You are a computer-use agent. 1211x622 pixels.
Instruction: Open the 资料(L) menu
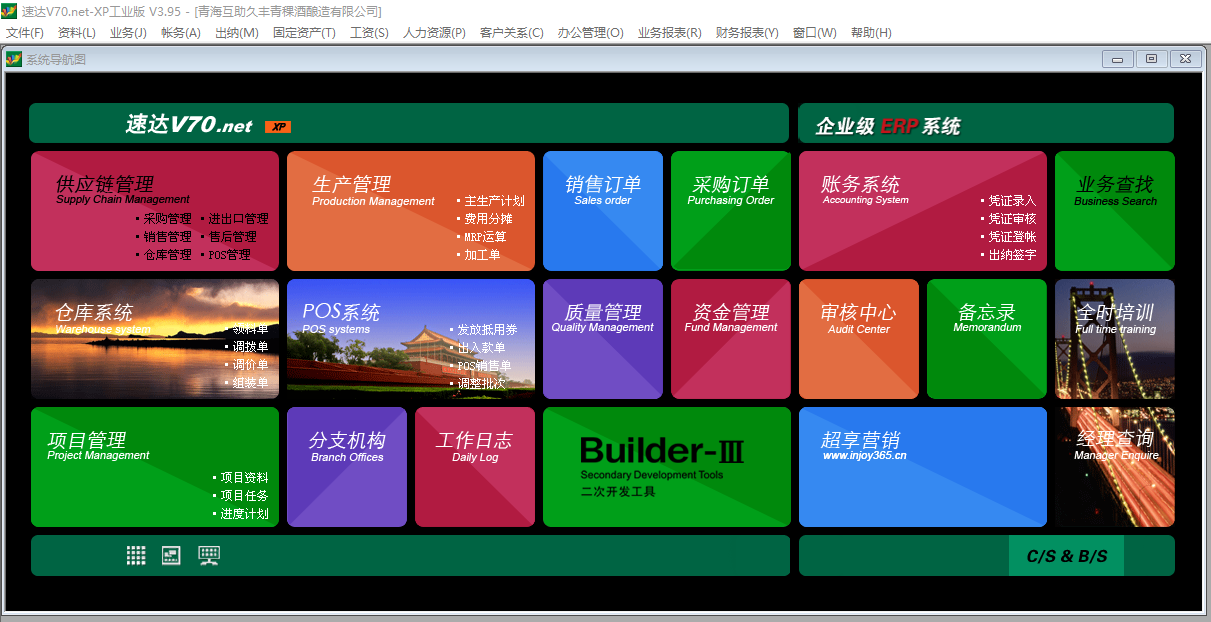pos(77,33)
